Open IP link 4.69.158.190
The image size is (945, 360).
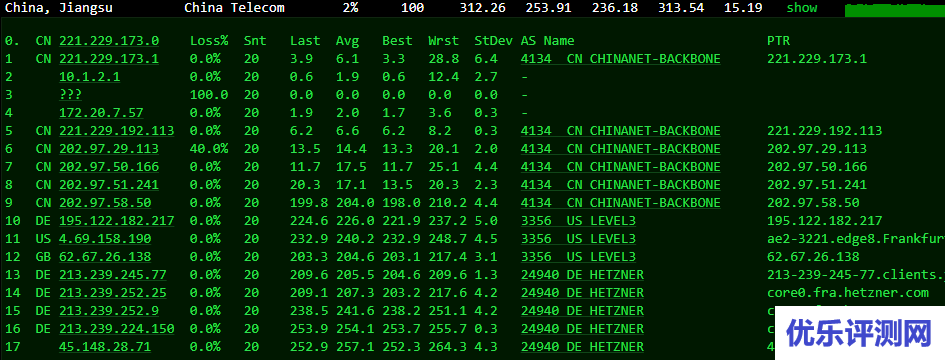[105, 239]
